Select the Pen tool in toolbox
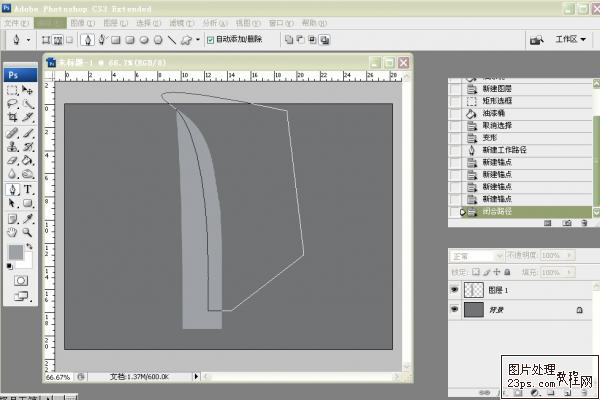 coord(12,189)
